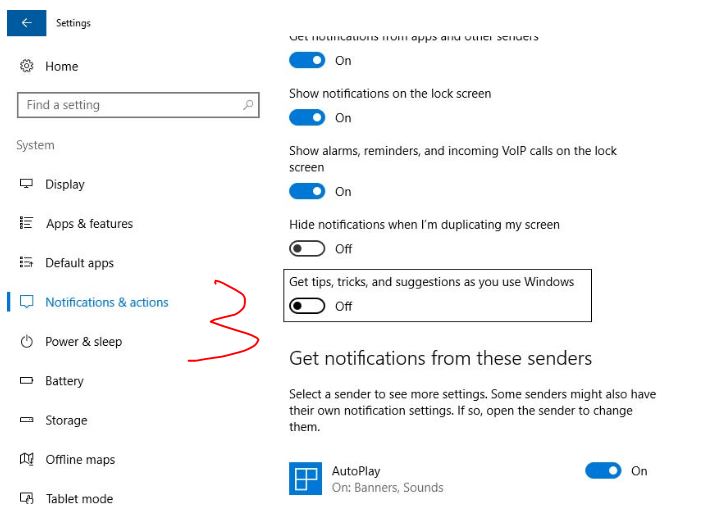Click the Settings window title
Image resolution: width=702 pixels, height=524 pixels.
[x=73, y=23]
